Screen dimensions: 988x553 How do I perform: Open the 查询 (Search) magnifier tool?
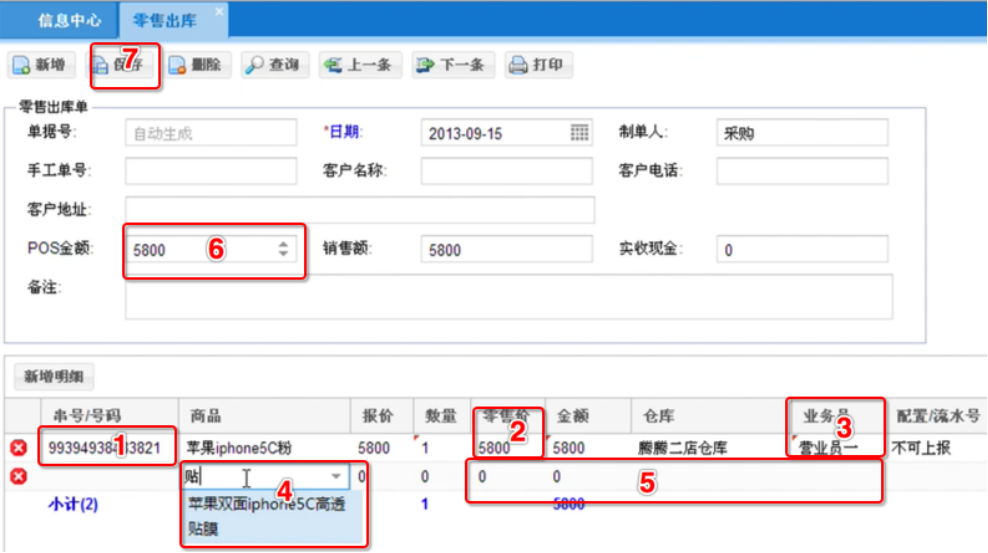pos(273,65)
